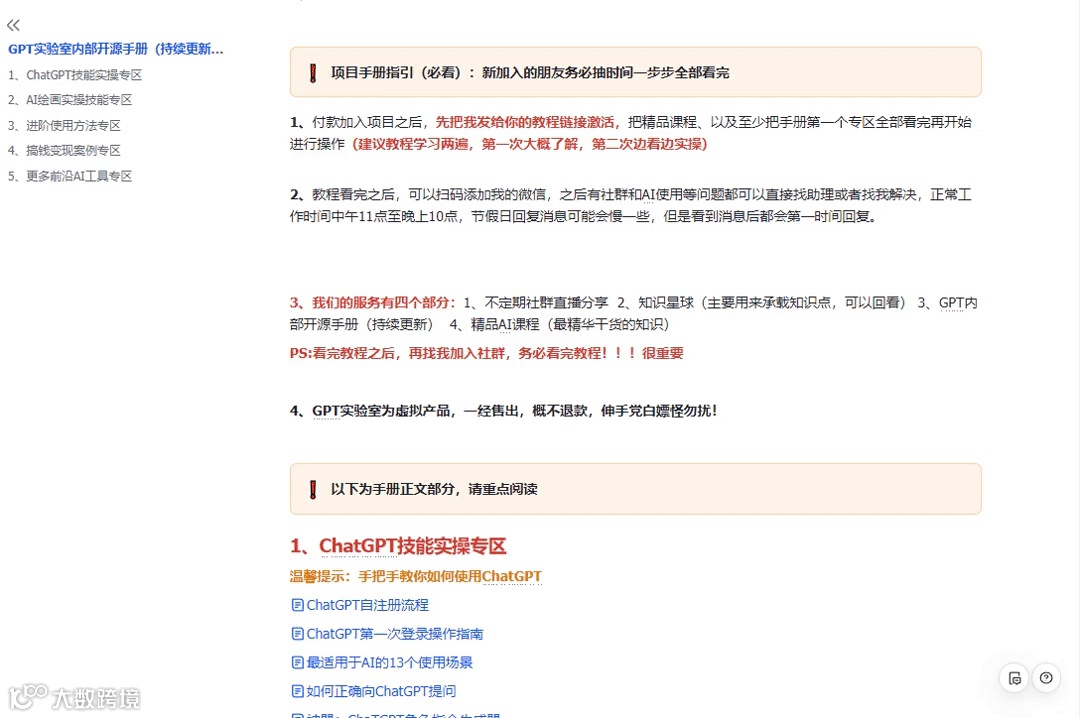Click the page icon beside ChatGPT第一次登录操作指南
This screenshot has width=1080, height=718.
297,633
